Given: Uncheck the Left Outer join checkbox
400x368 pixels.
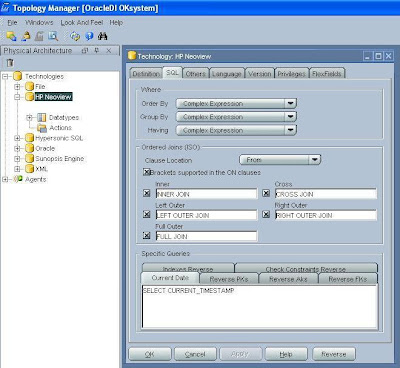Looking at the screenshot, I should click(x=147, y=214).
